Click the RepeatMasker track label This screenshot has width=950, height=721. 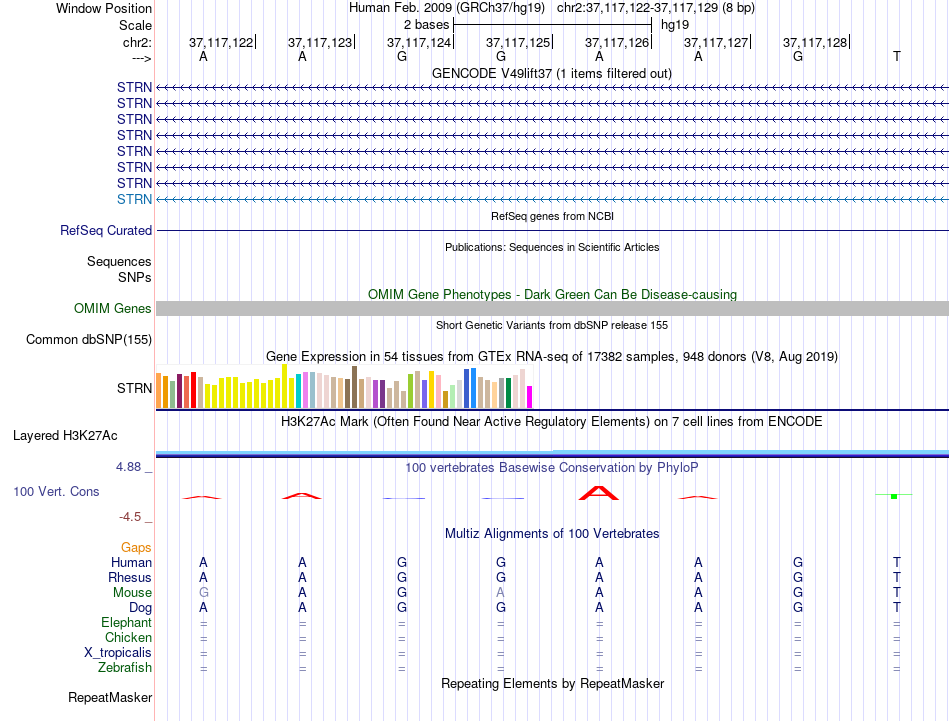[x=110, y=697]
